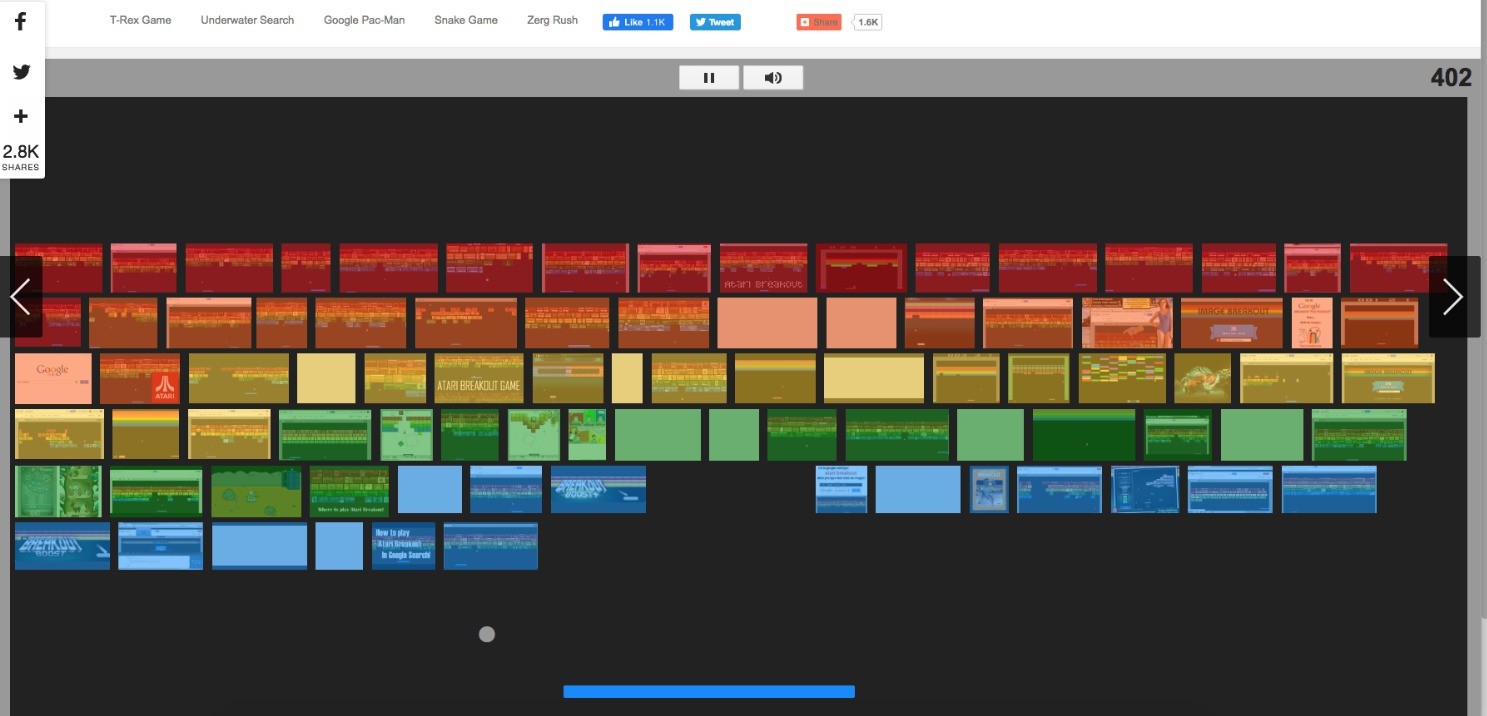
Task: Click the Facebook Like 1.1K button
Action: tap(638, 22)
